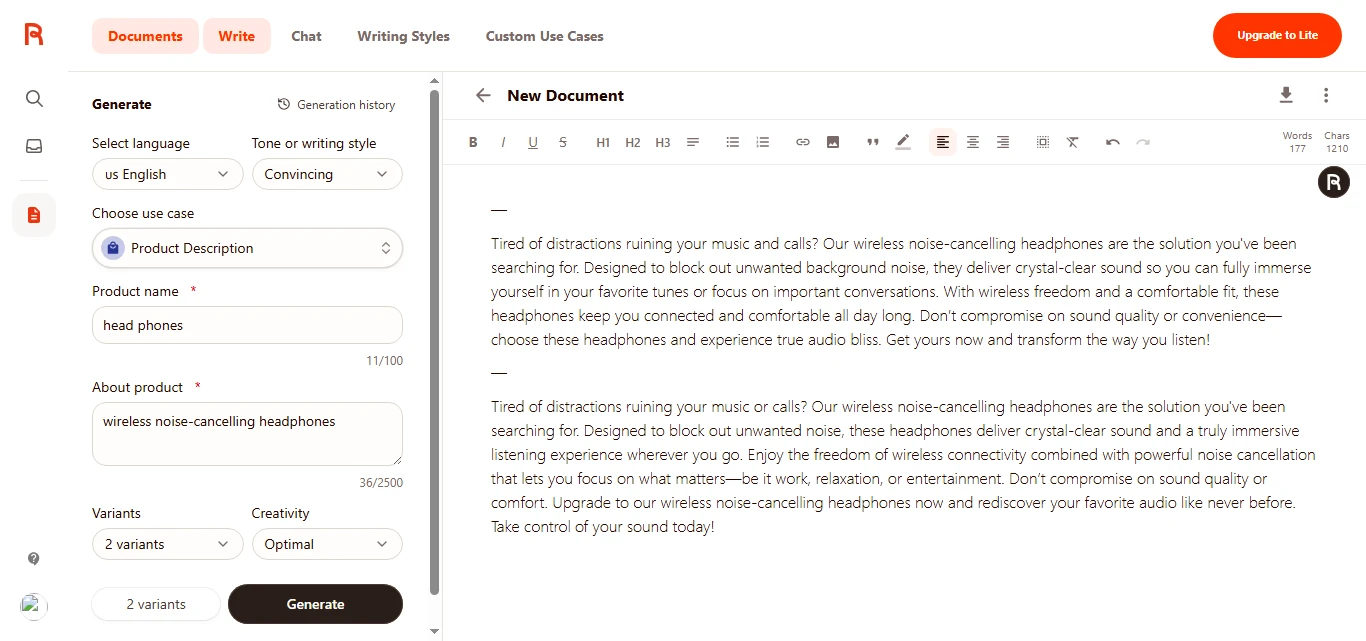1366x641 pixels.
Task: Insert a numbered list
Action: coord(763,143)
